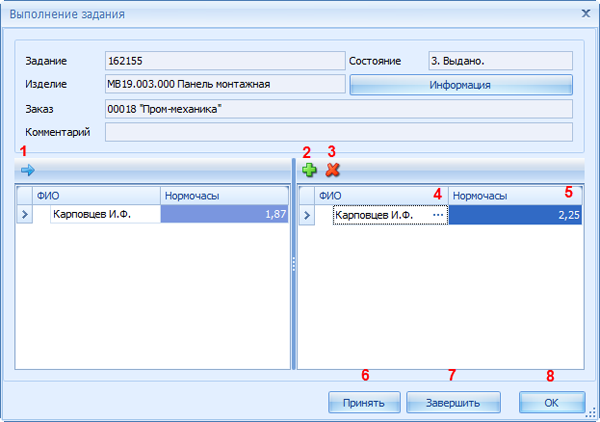Viewport: 600px width, 422px height.
Task: Click the Изделие field MB19.003.000 Панель монтажная
Action: (225, 84)
